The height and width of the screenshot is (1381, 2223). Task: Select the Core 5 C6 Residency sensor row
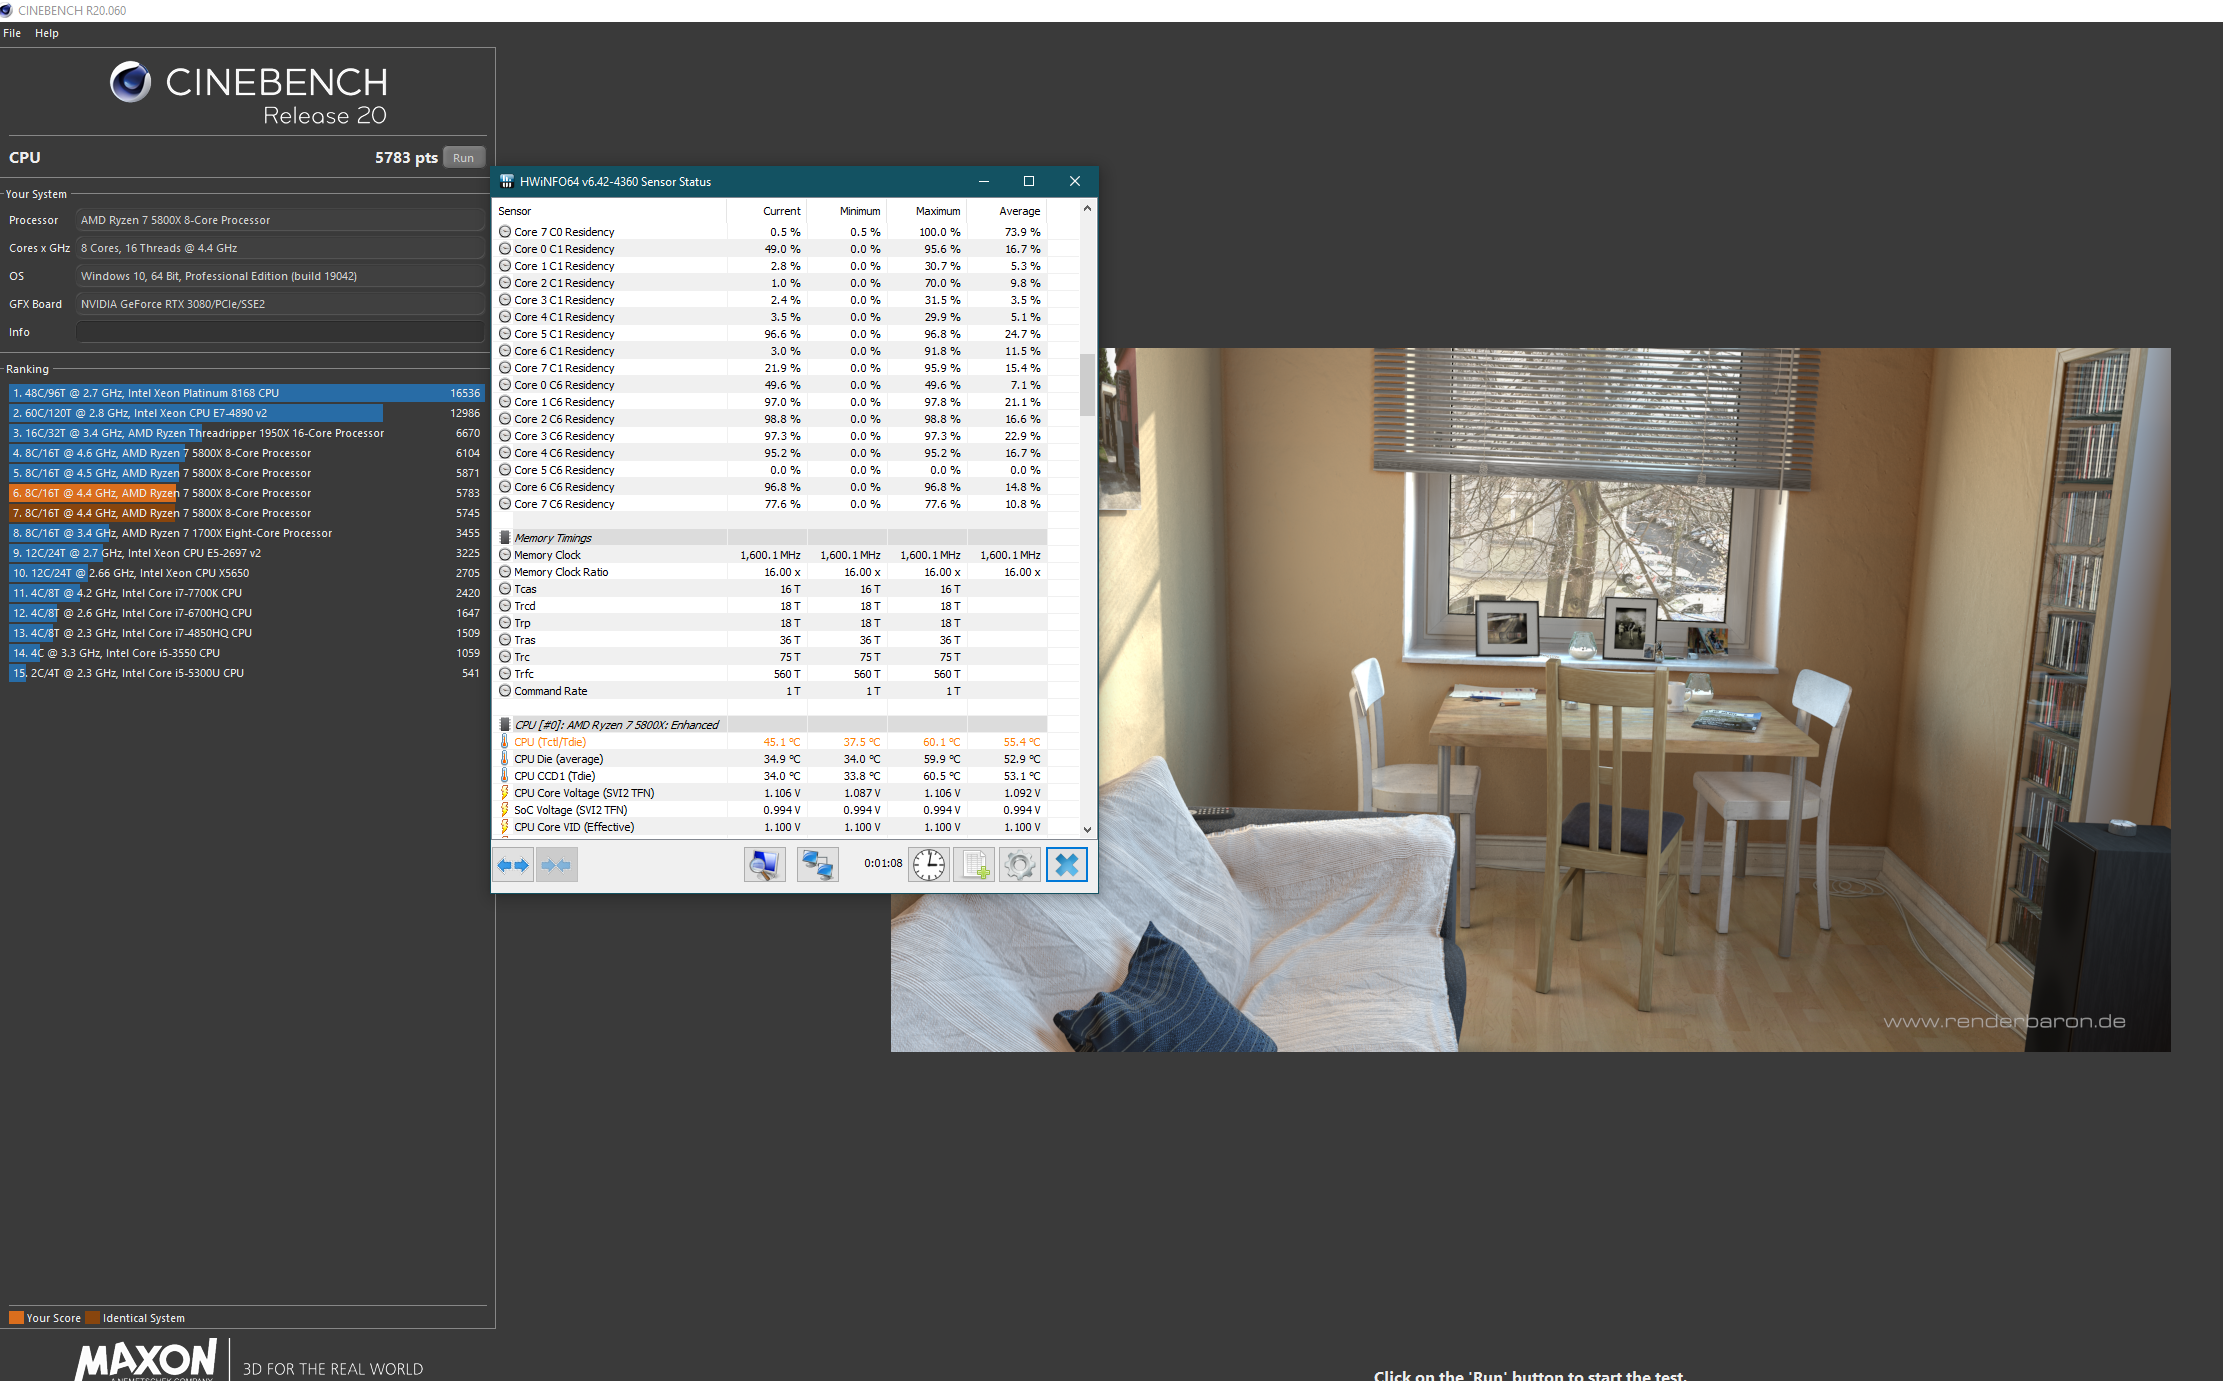coord(770,470)
